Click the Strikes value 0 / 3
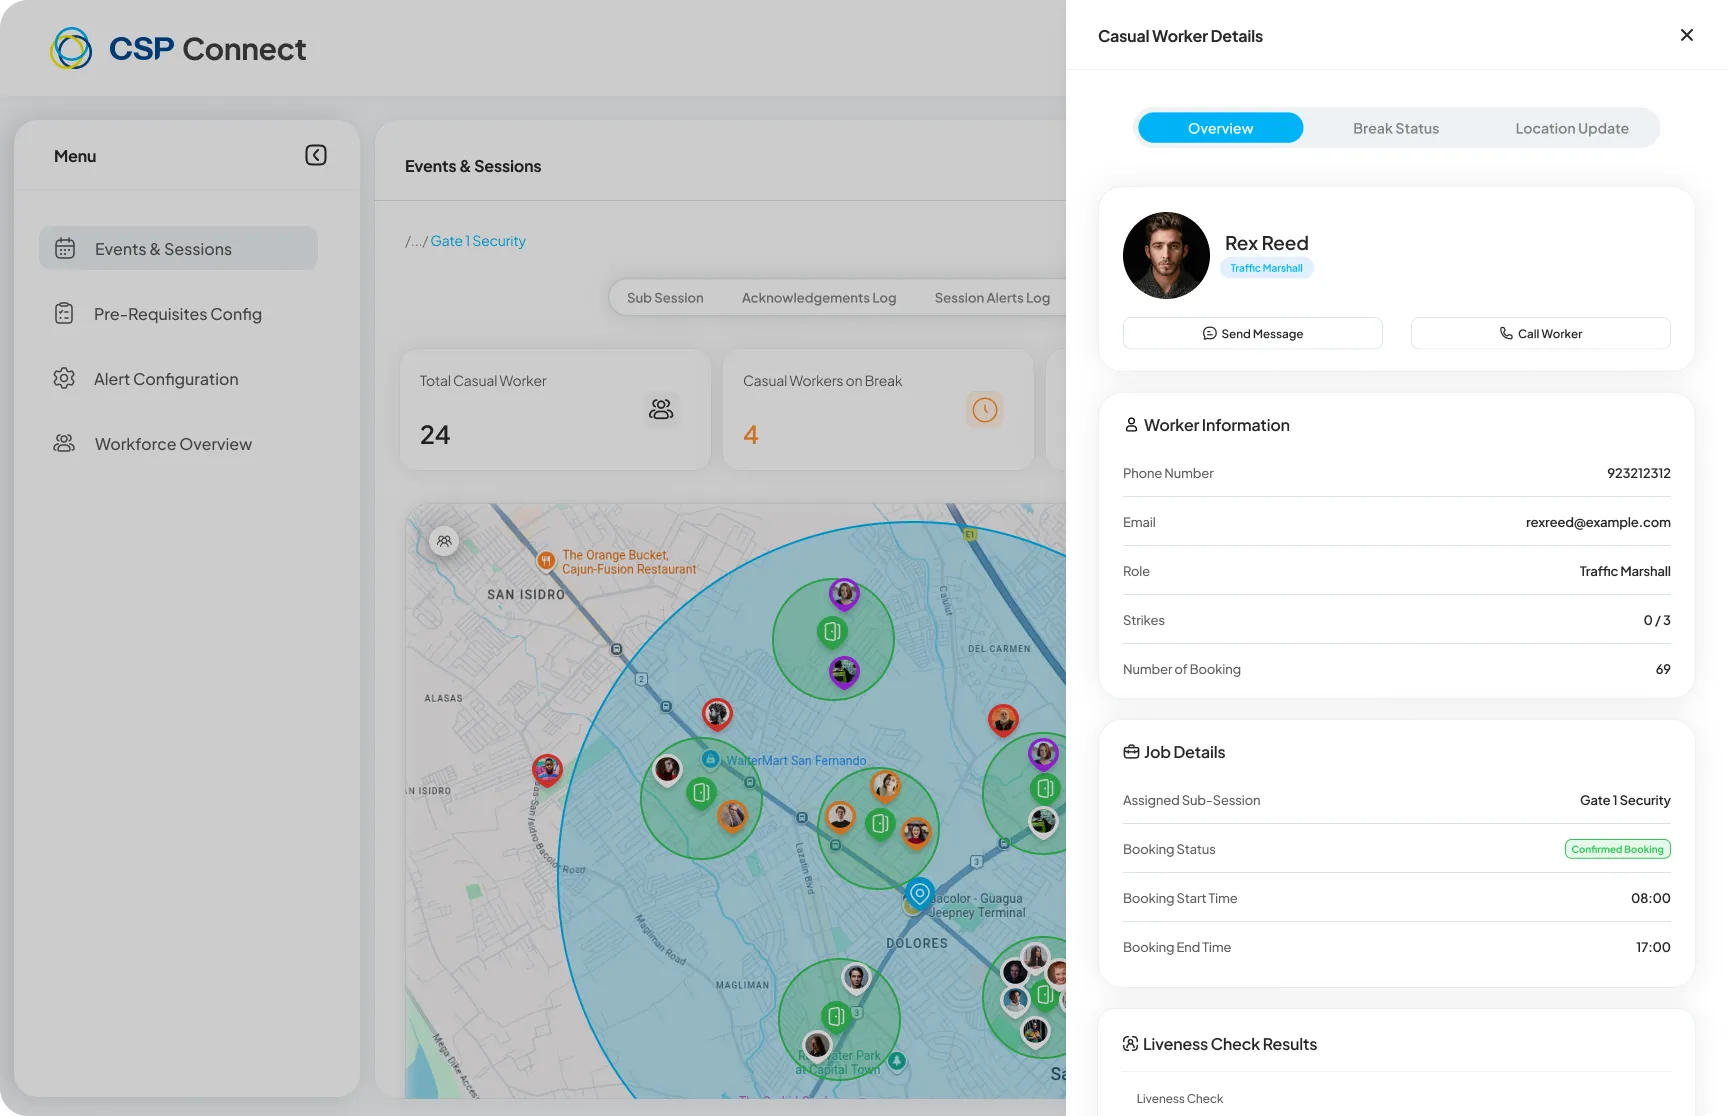 tap(1657, 620)
